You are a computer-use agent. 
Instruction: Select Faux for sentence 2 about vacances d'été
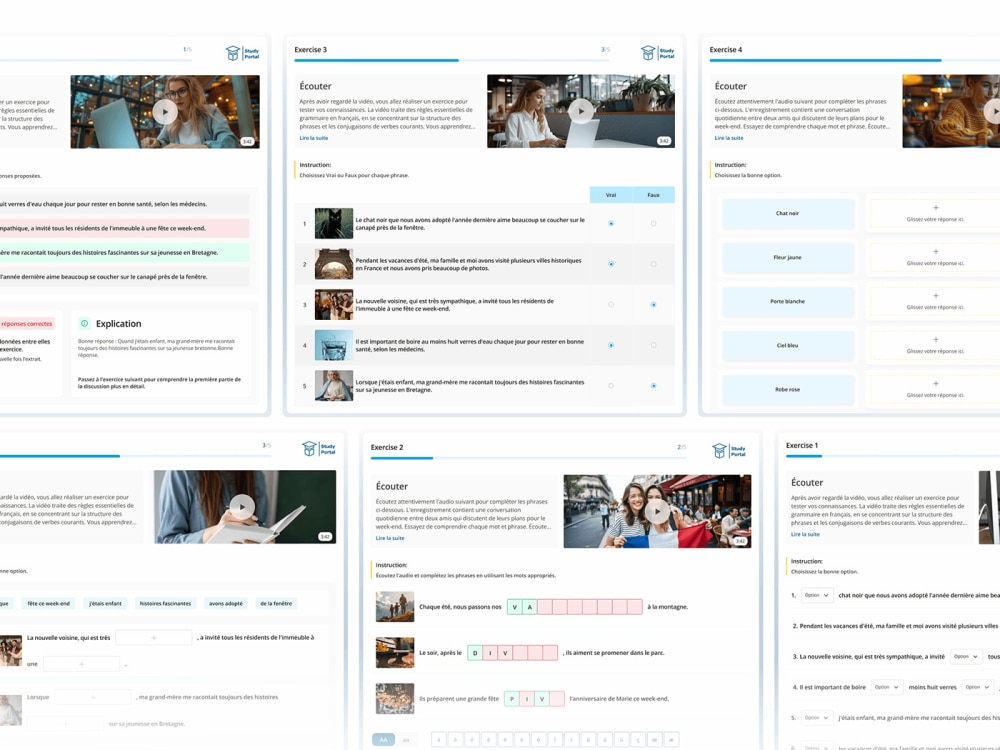click(x=653, y=264)
